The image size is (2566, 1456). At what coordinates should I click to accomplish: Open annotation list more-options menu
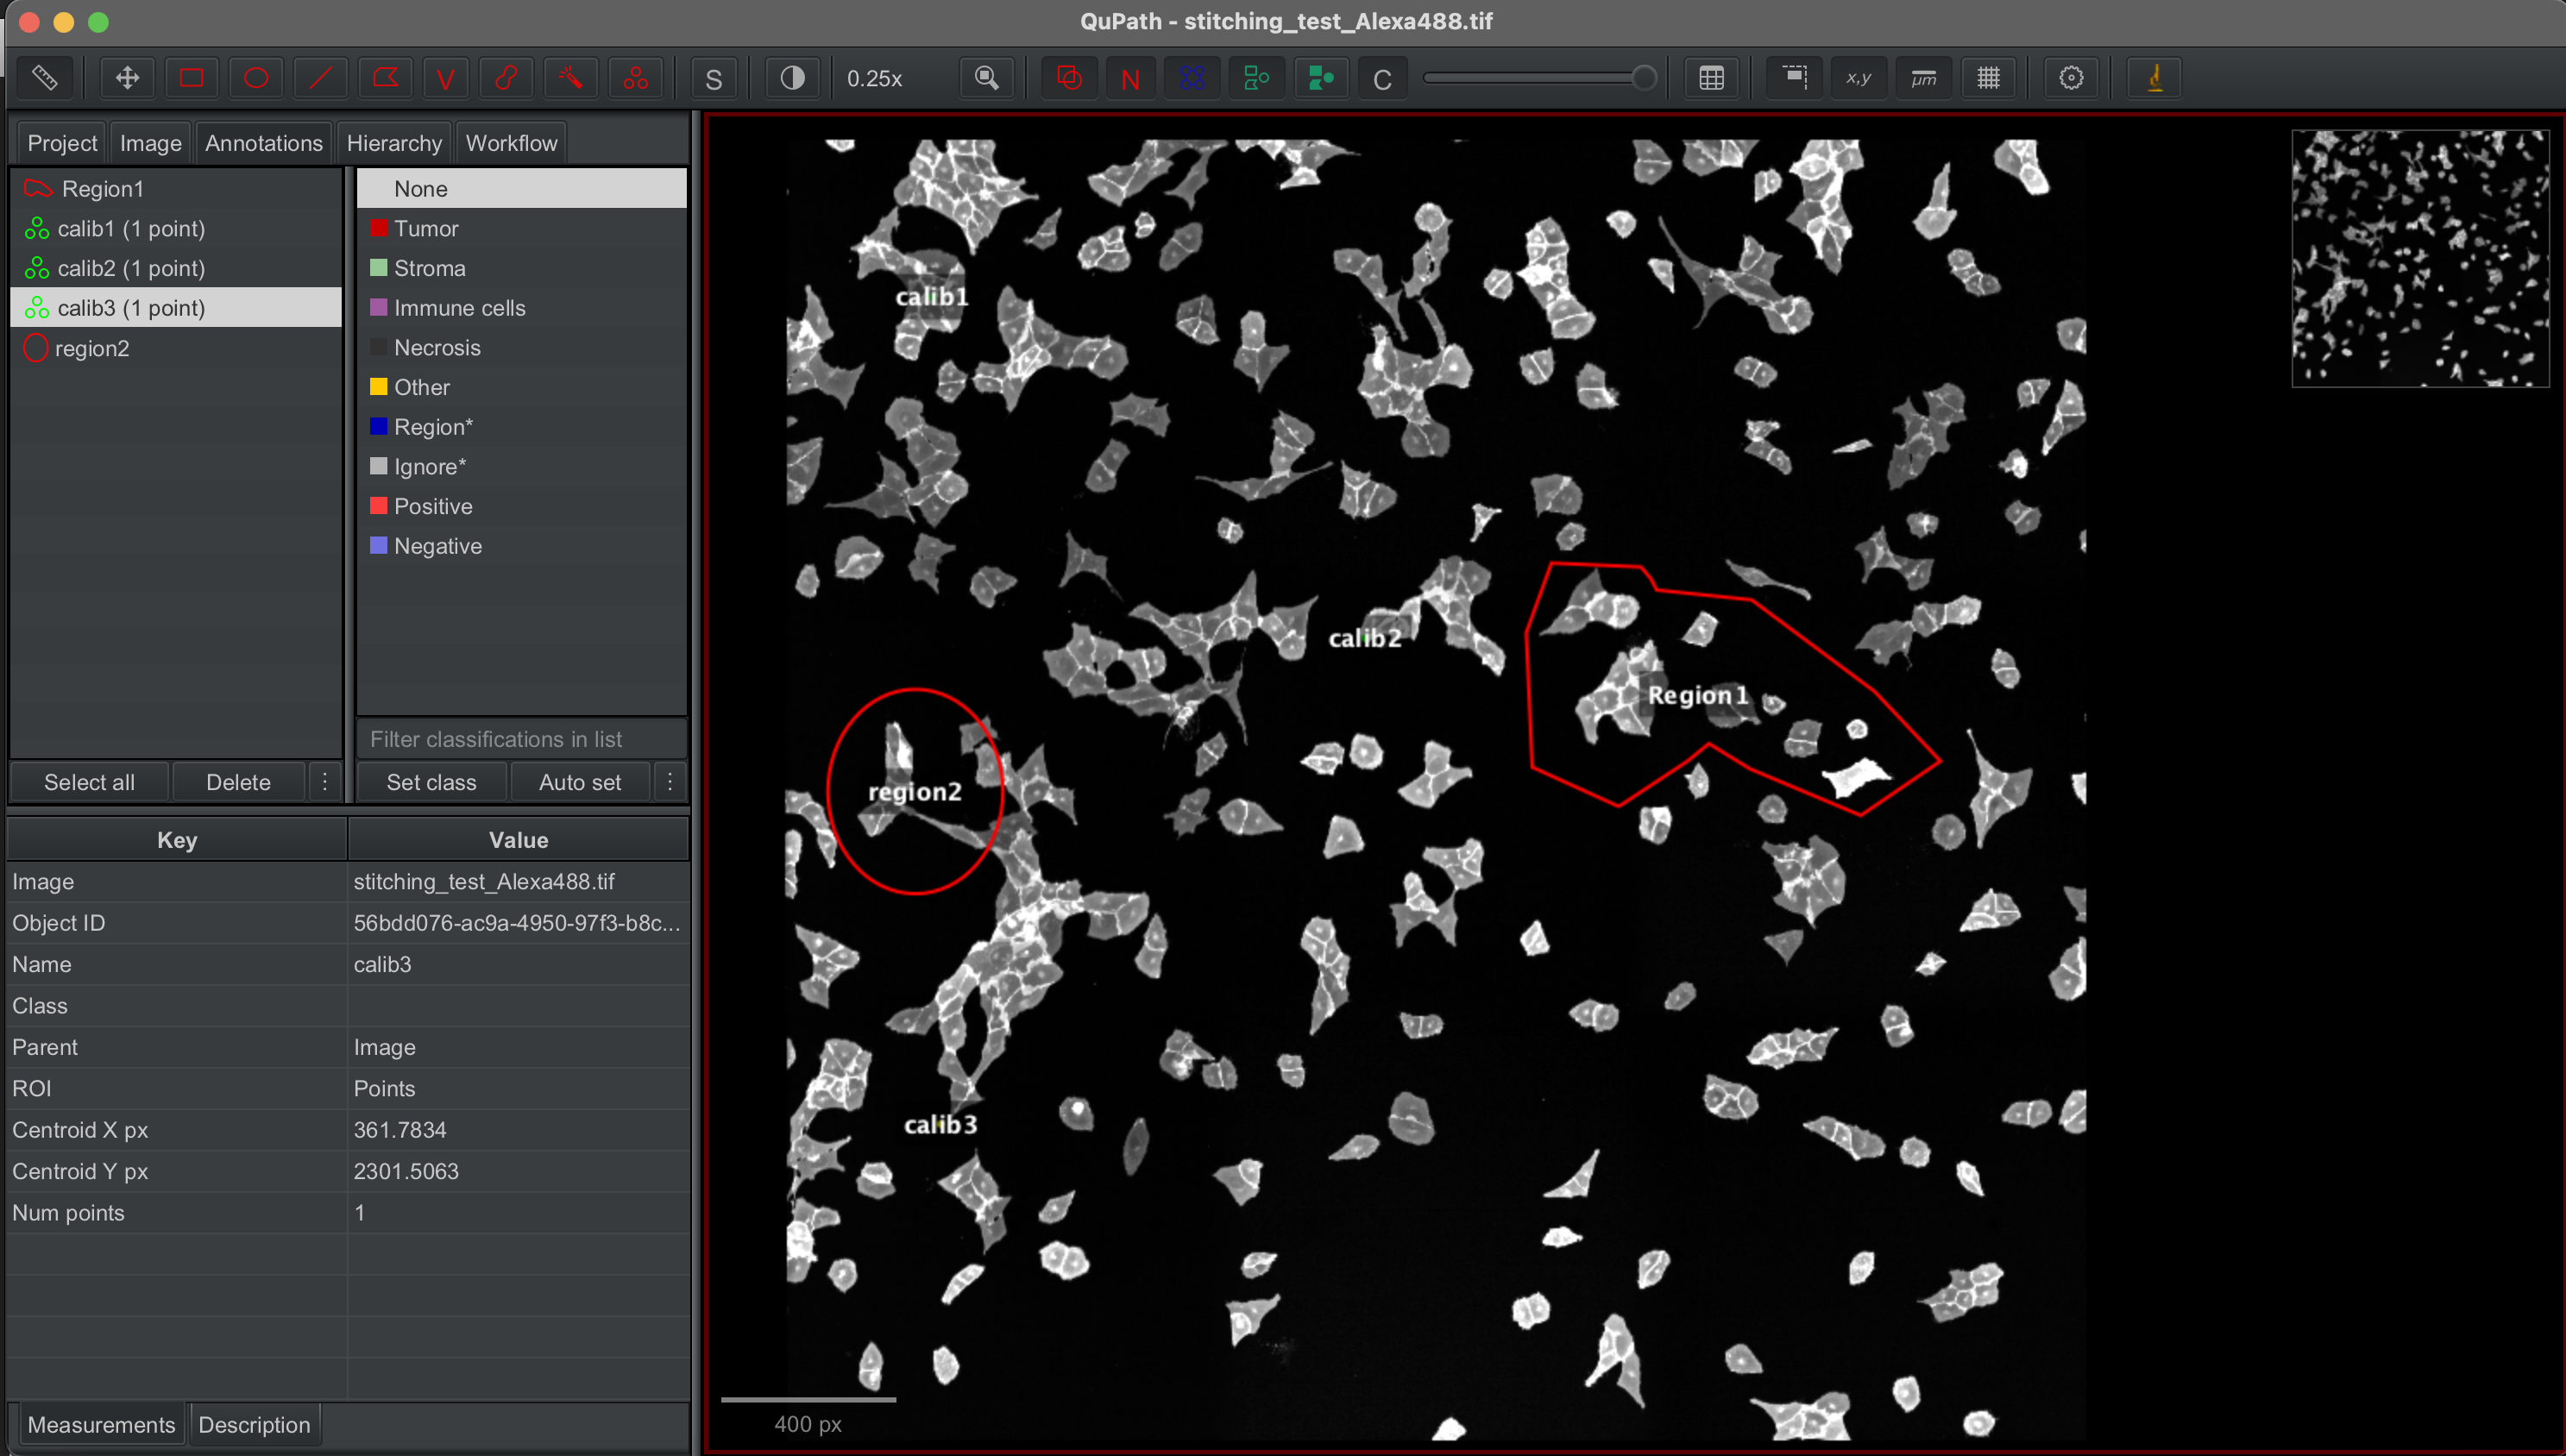(324, 782)
